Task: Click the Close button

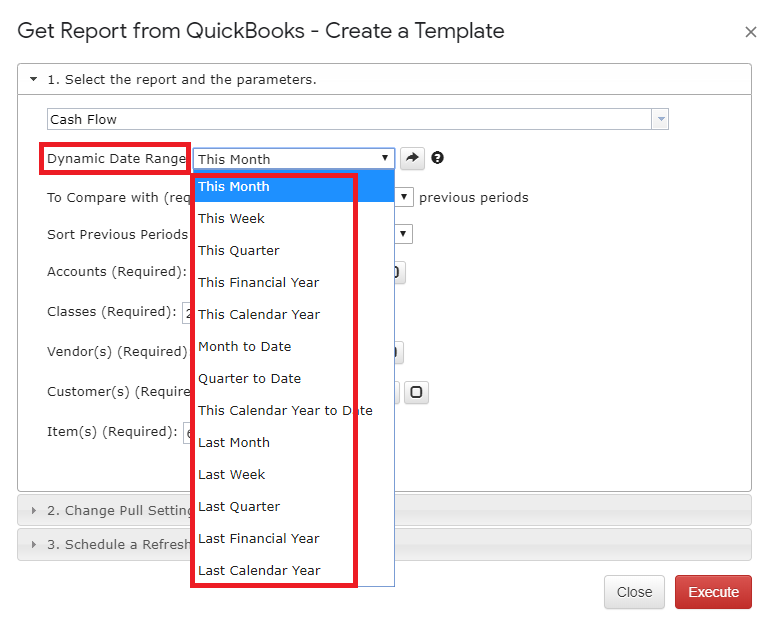Action: [x=634, y=592]
